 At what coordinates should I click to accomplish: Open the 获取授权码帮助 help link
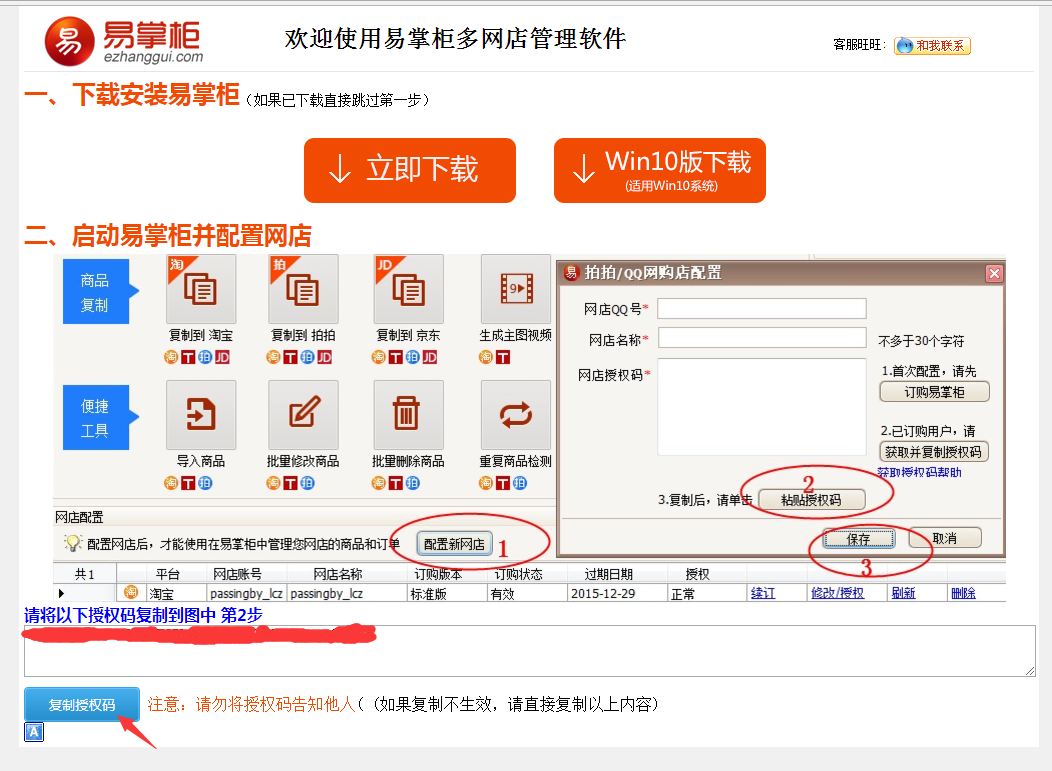(919, 472)
